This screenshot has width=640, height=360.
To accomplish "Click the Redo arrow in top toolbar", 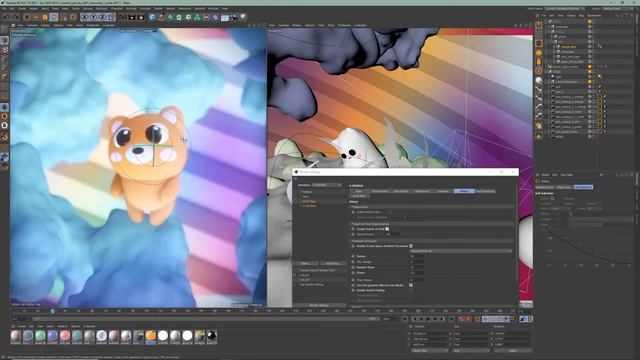I will 15,17.
